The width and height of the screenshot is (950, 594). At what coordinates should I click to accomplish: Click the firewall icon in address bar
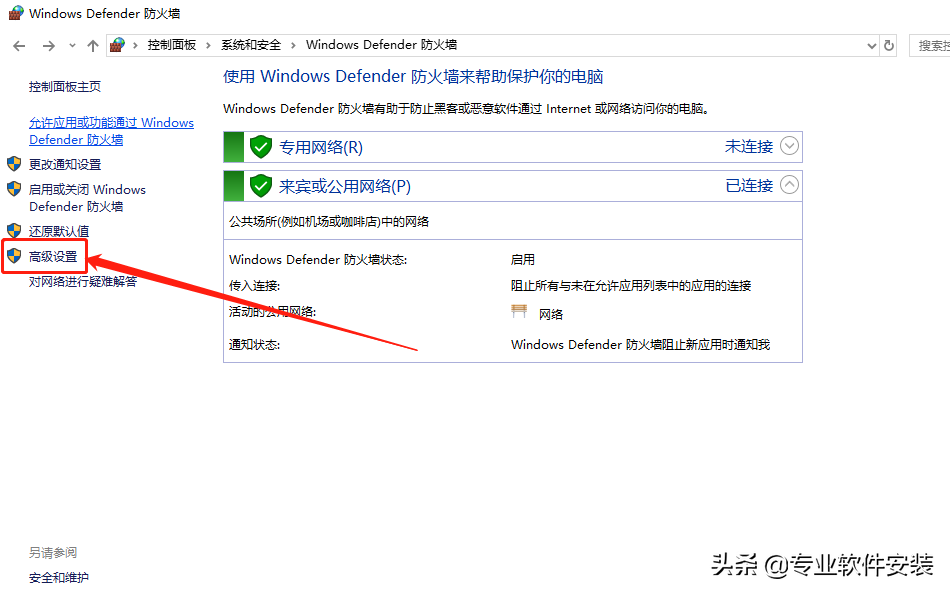point(118,45)
